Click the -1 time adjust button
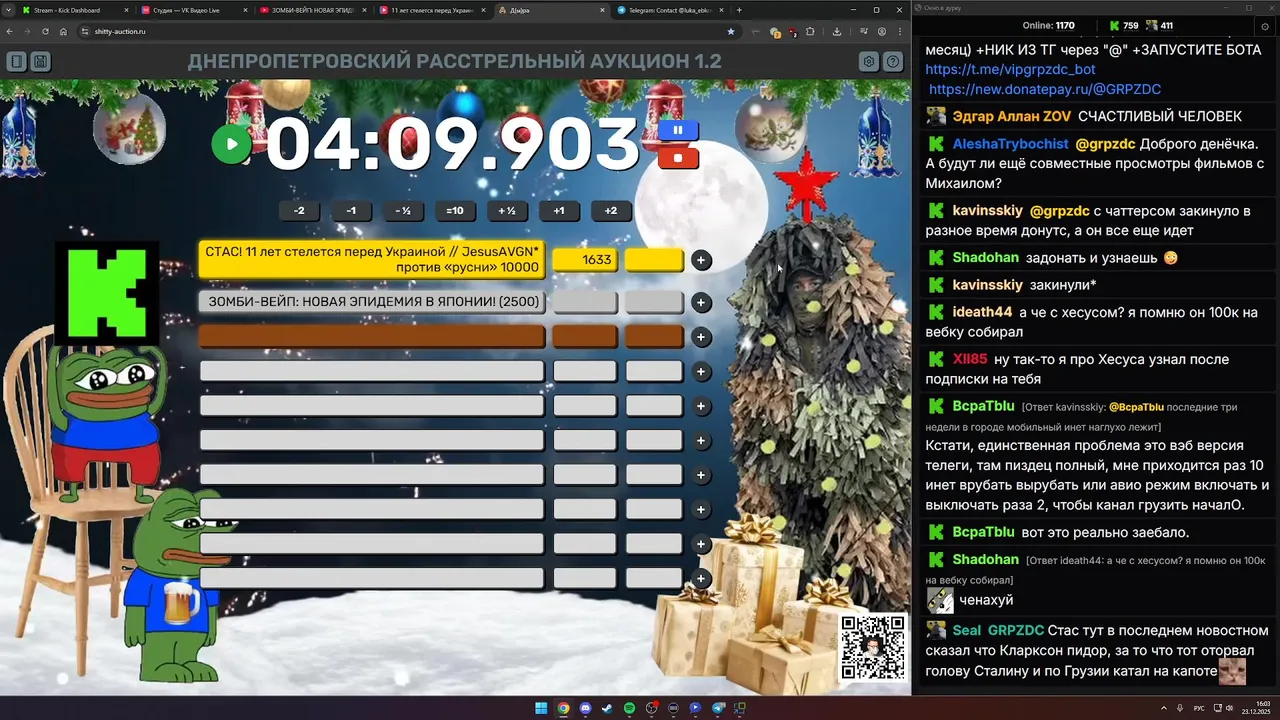 pos(351,210)
